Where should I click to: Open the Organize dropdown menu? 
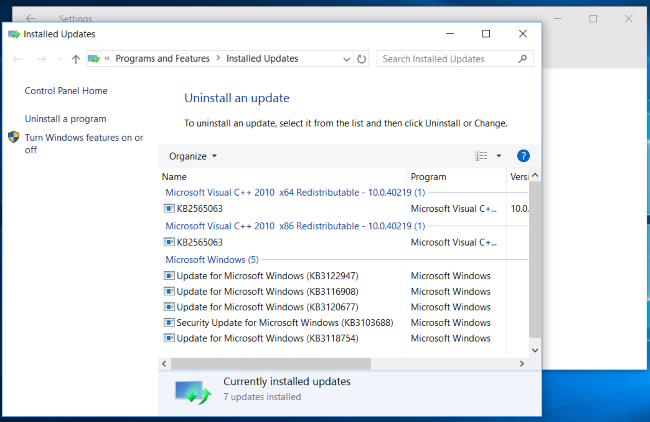[193, 156]
